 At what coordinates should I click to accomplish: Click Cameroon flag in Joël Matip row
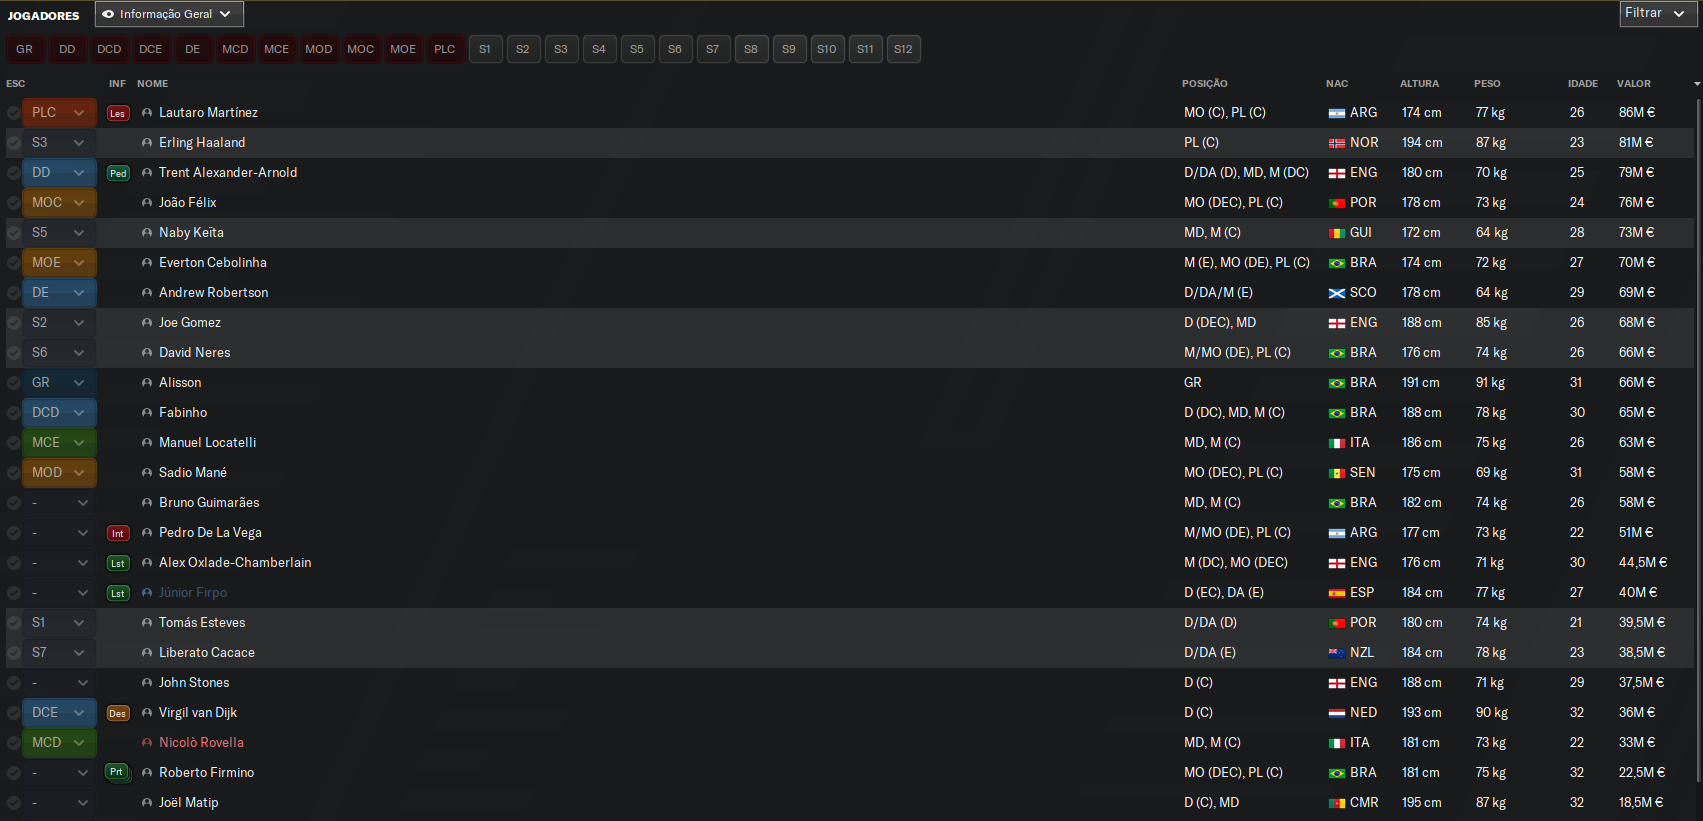click(x=1336, y=803)
